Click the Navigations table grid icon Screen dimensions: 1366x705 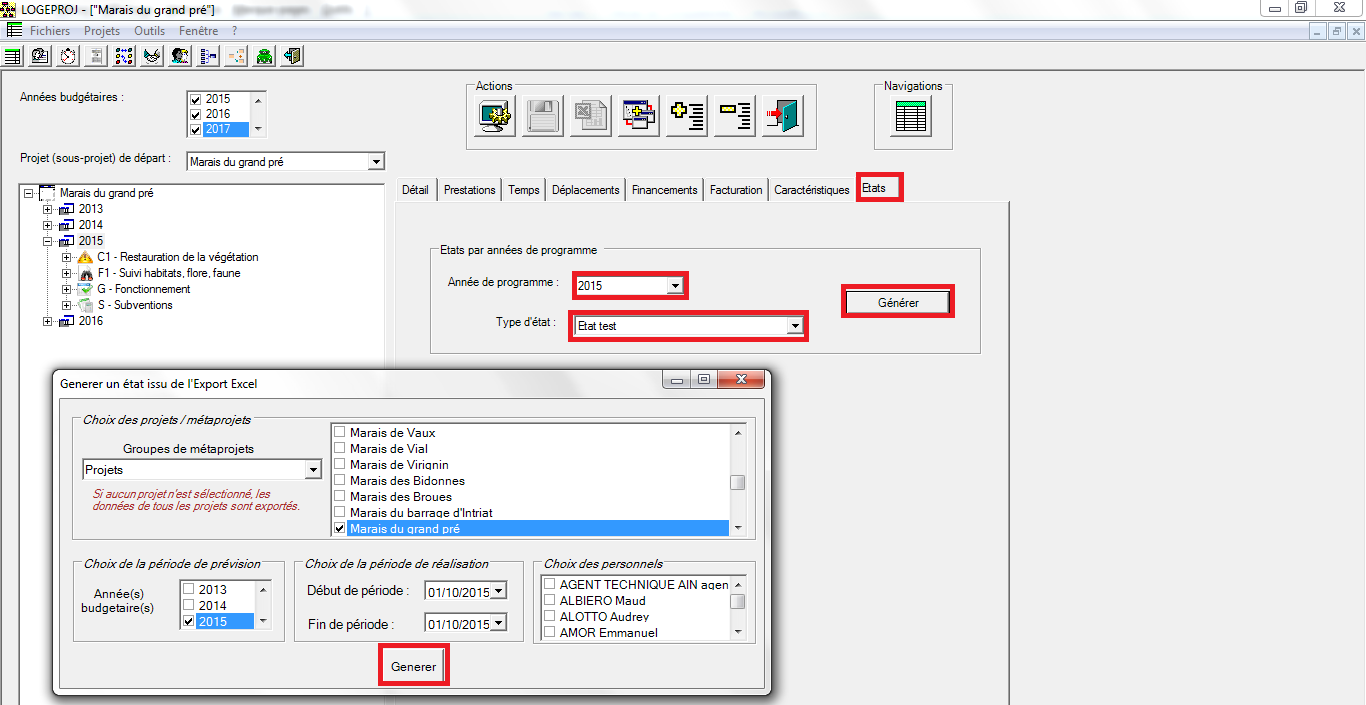coord(911,118)
